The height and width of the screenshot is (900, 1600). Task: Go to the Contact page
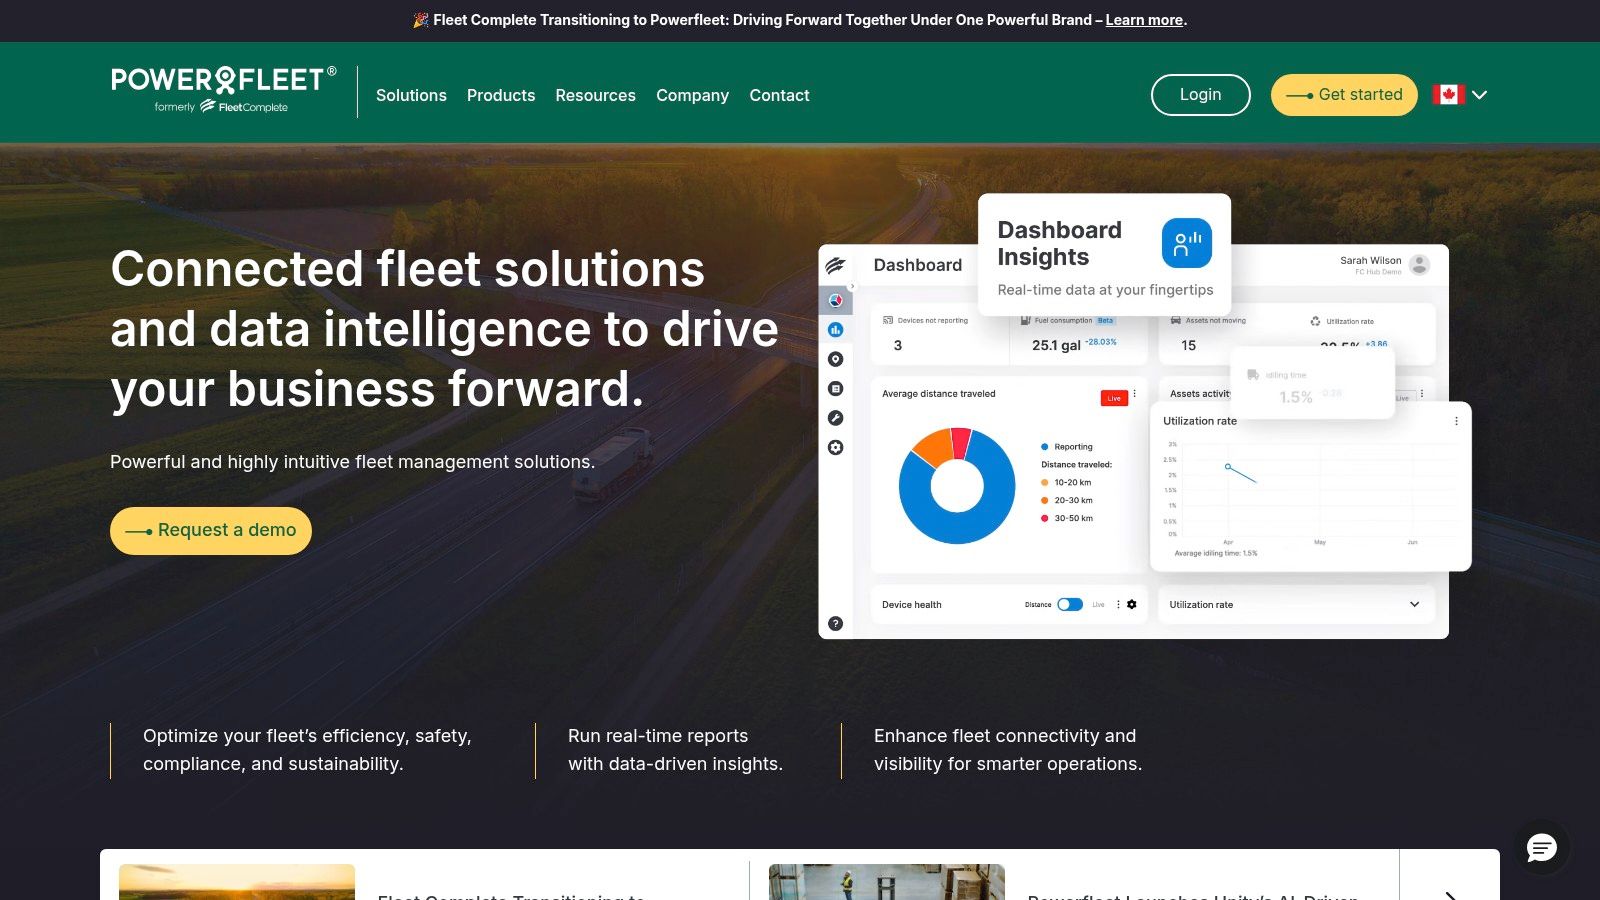[x=779, y=95]
